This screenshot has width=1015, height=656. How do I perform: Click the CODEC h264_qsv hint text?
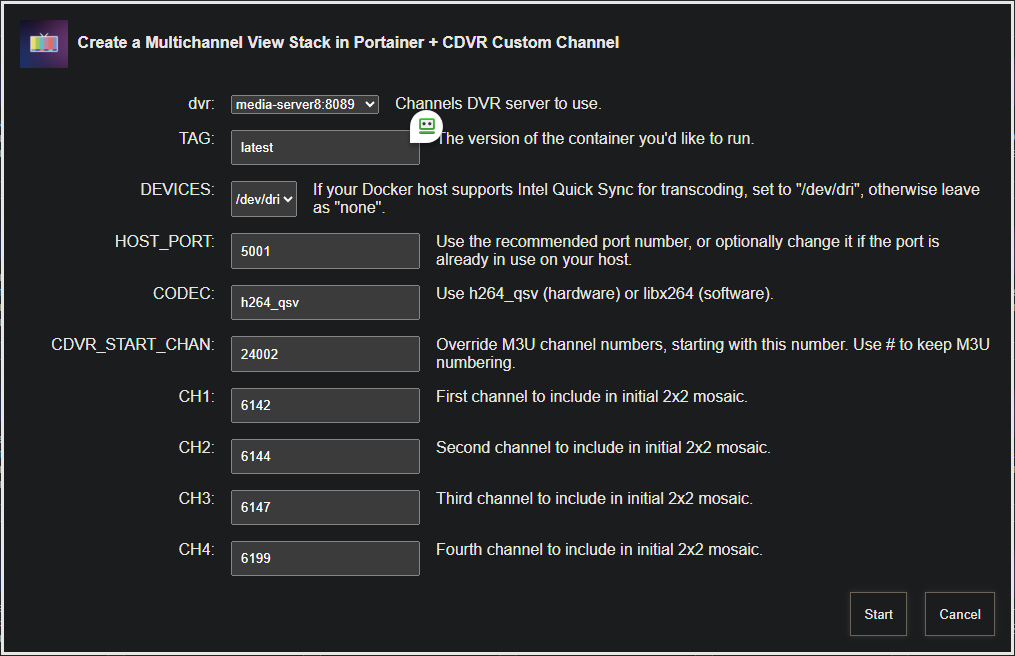tap(604, 294)
